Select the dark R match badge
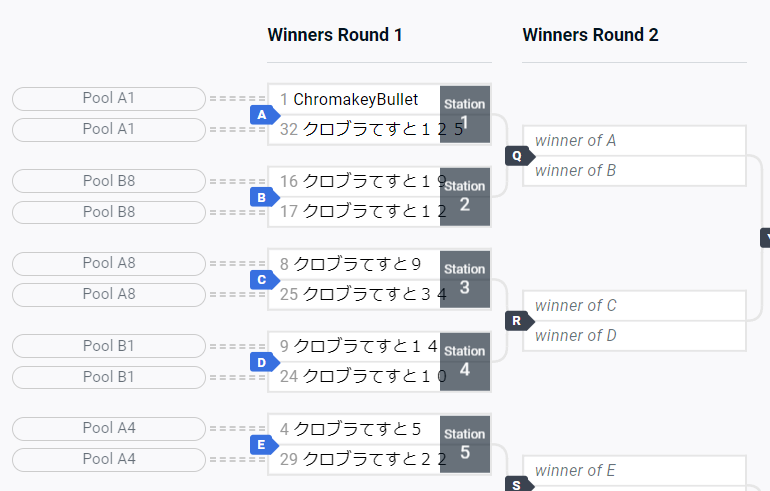The image size is (770, 491). point(519,321)
